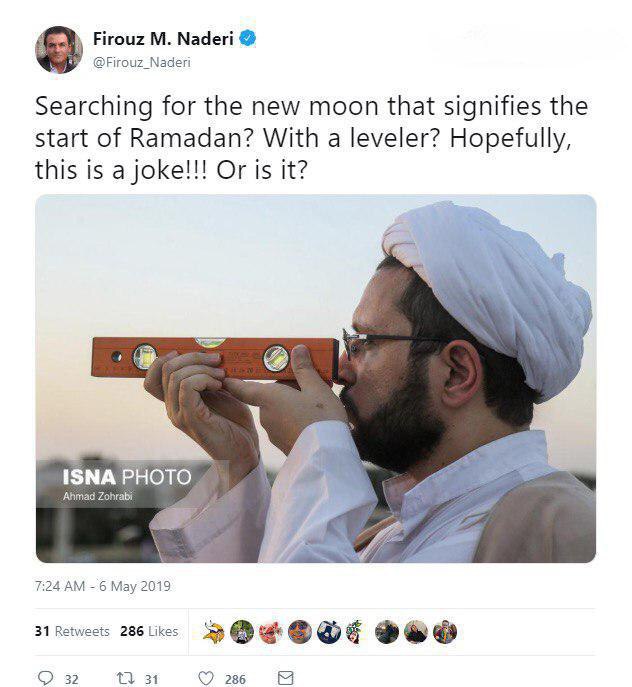Open the seventh liker avatar
This screenshot has height=687, width=632.
click(x=387, y=632)
